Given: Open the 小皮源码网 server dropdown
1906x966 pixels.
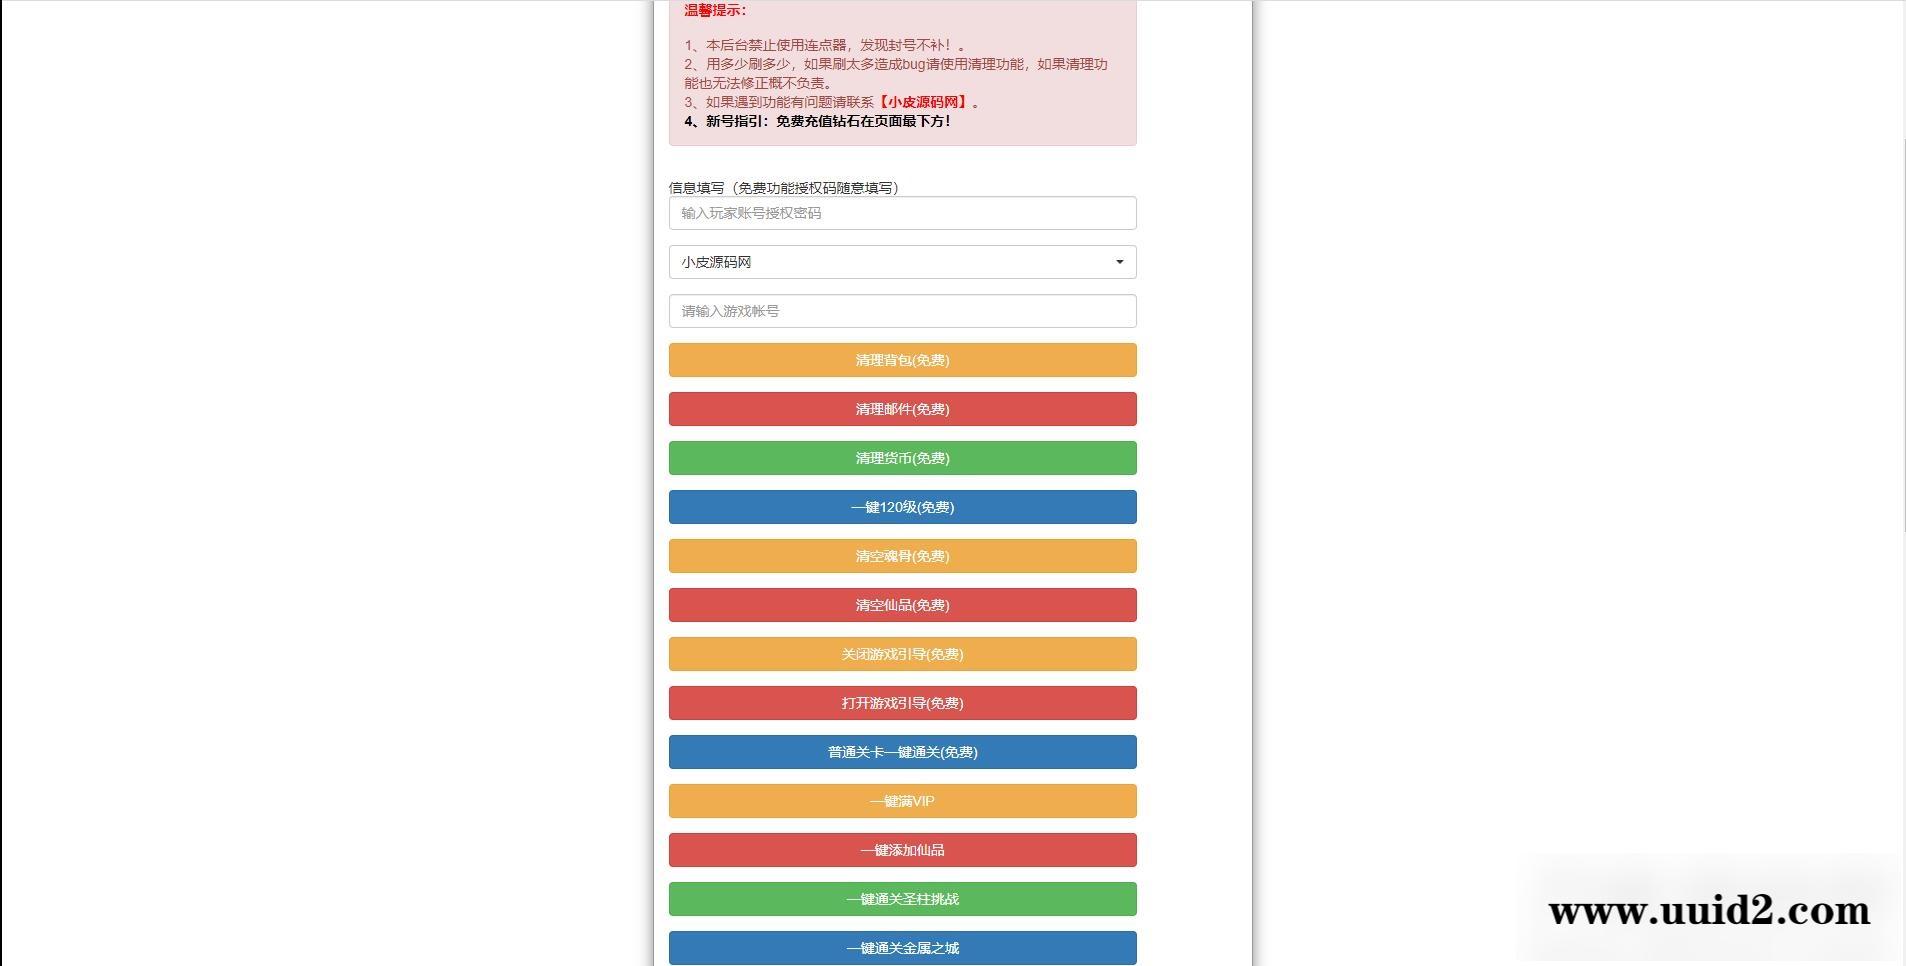Looking at the screenshot, I should click(902, 261).
